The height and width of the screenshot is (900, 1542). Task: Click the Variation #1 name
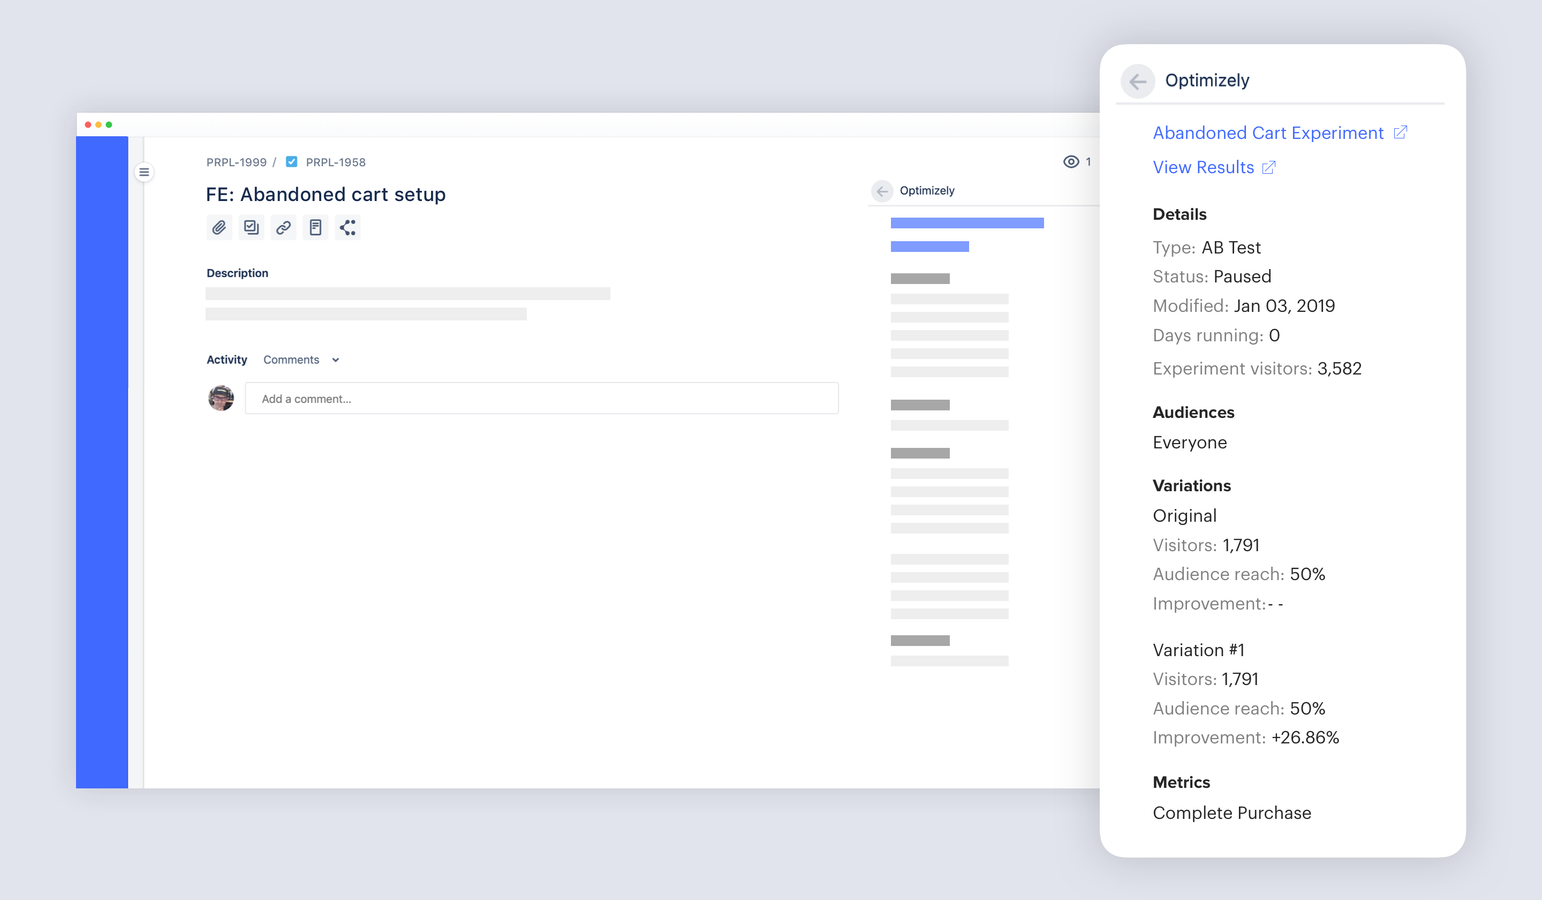(x=1199, y=650)
